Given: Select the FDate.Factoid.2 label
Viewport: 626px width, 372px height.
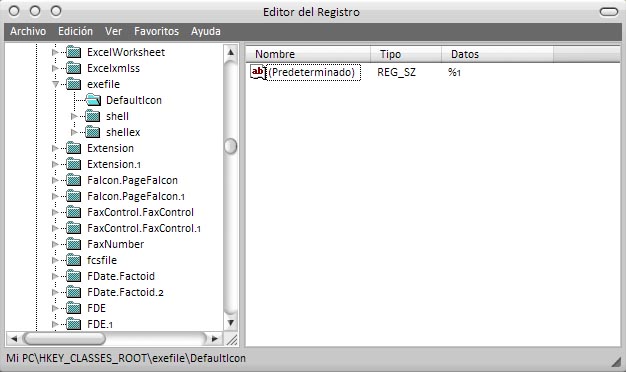Looking at the screenshot, I should point(125,292).
